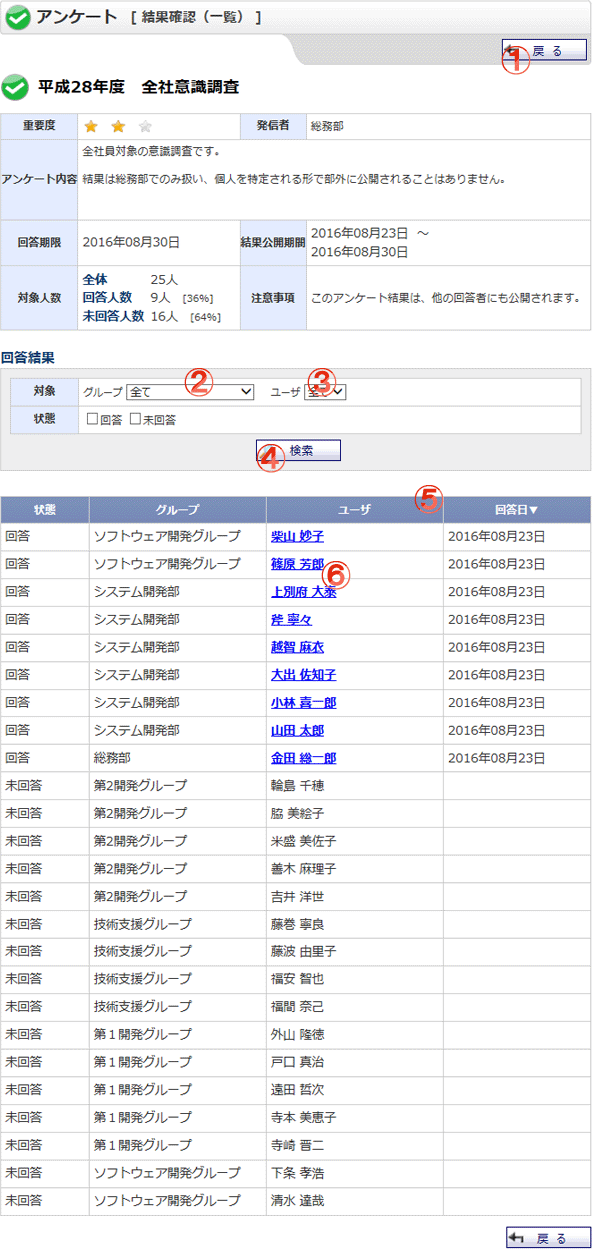
Task: Click the 回答人数 label
Action: coord(107,298)
